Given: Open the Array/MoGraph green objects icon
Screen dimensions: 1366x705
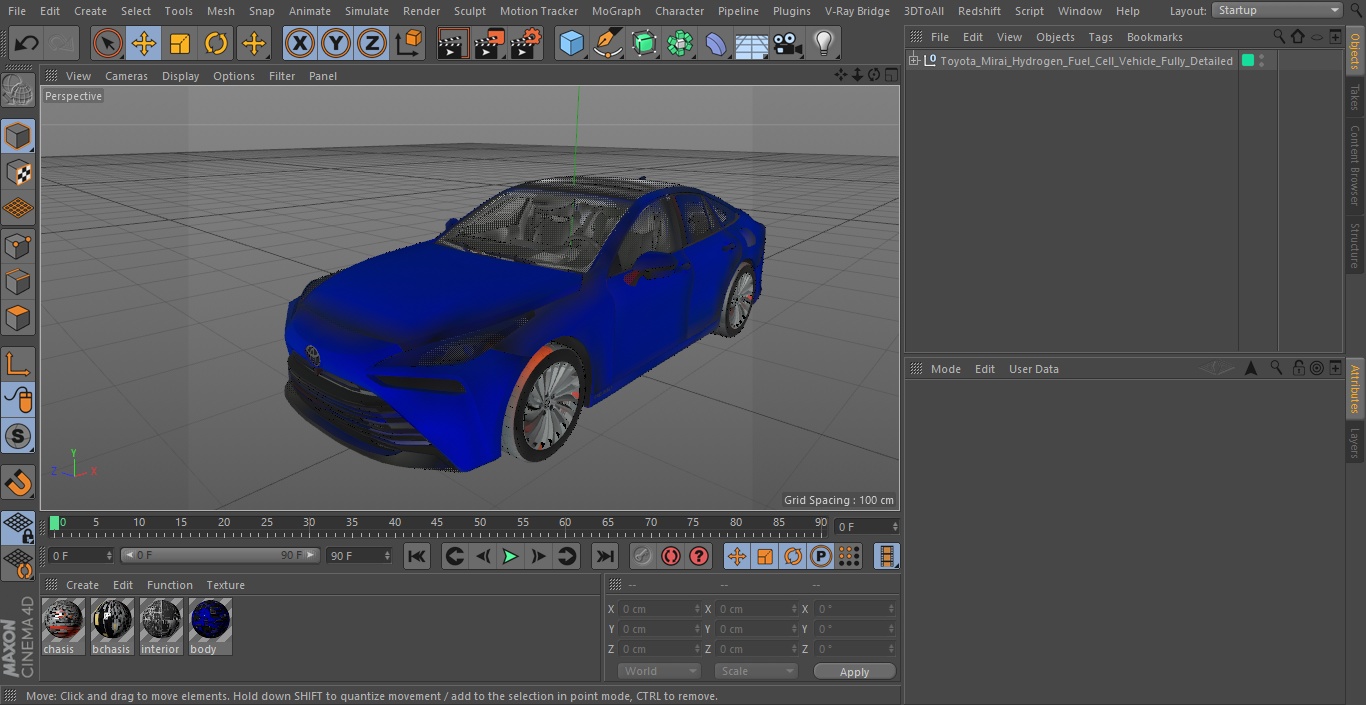Looking at the screenshot, I should 680,43.
